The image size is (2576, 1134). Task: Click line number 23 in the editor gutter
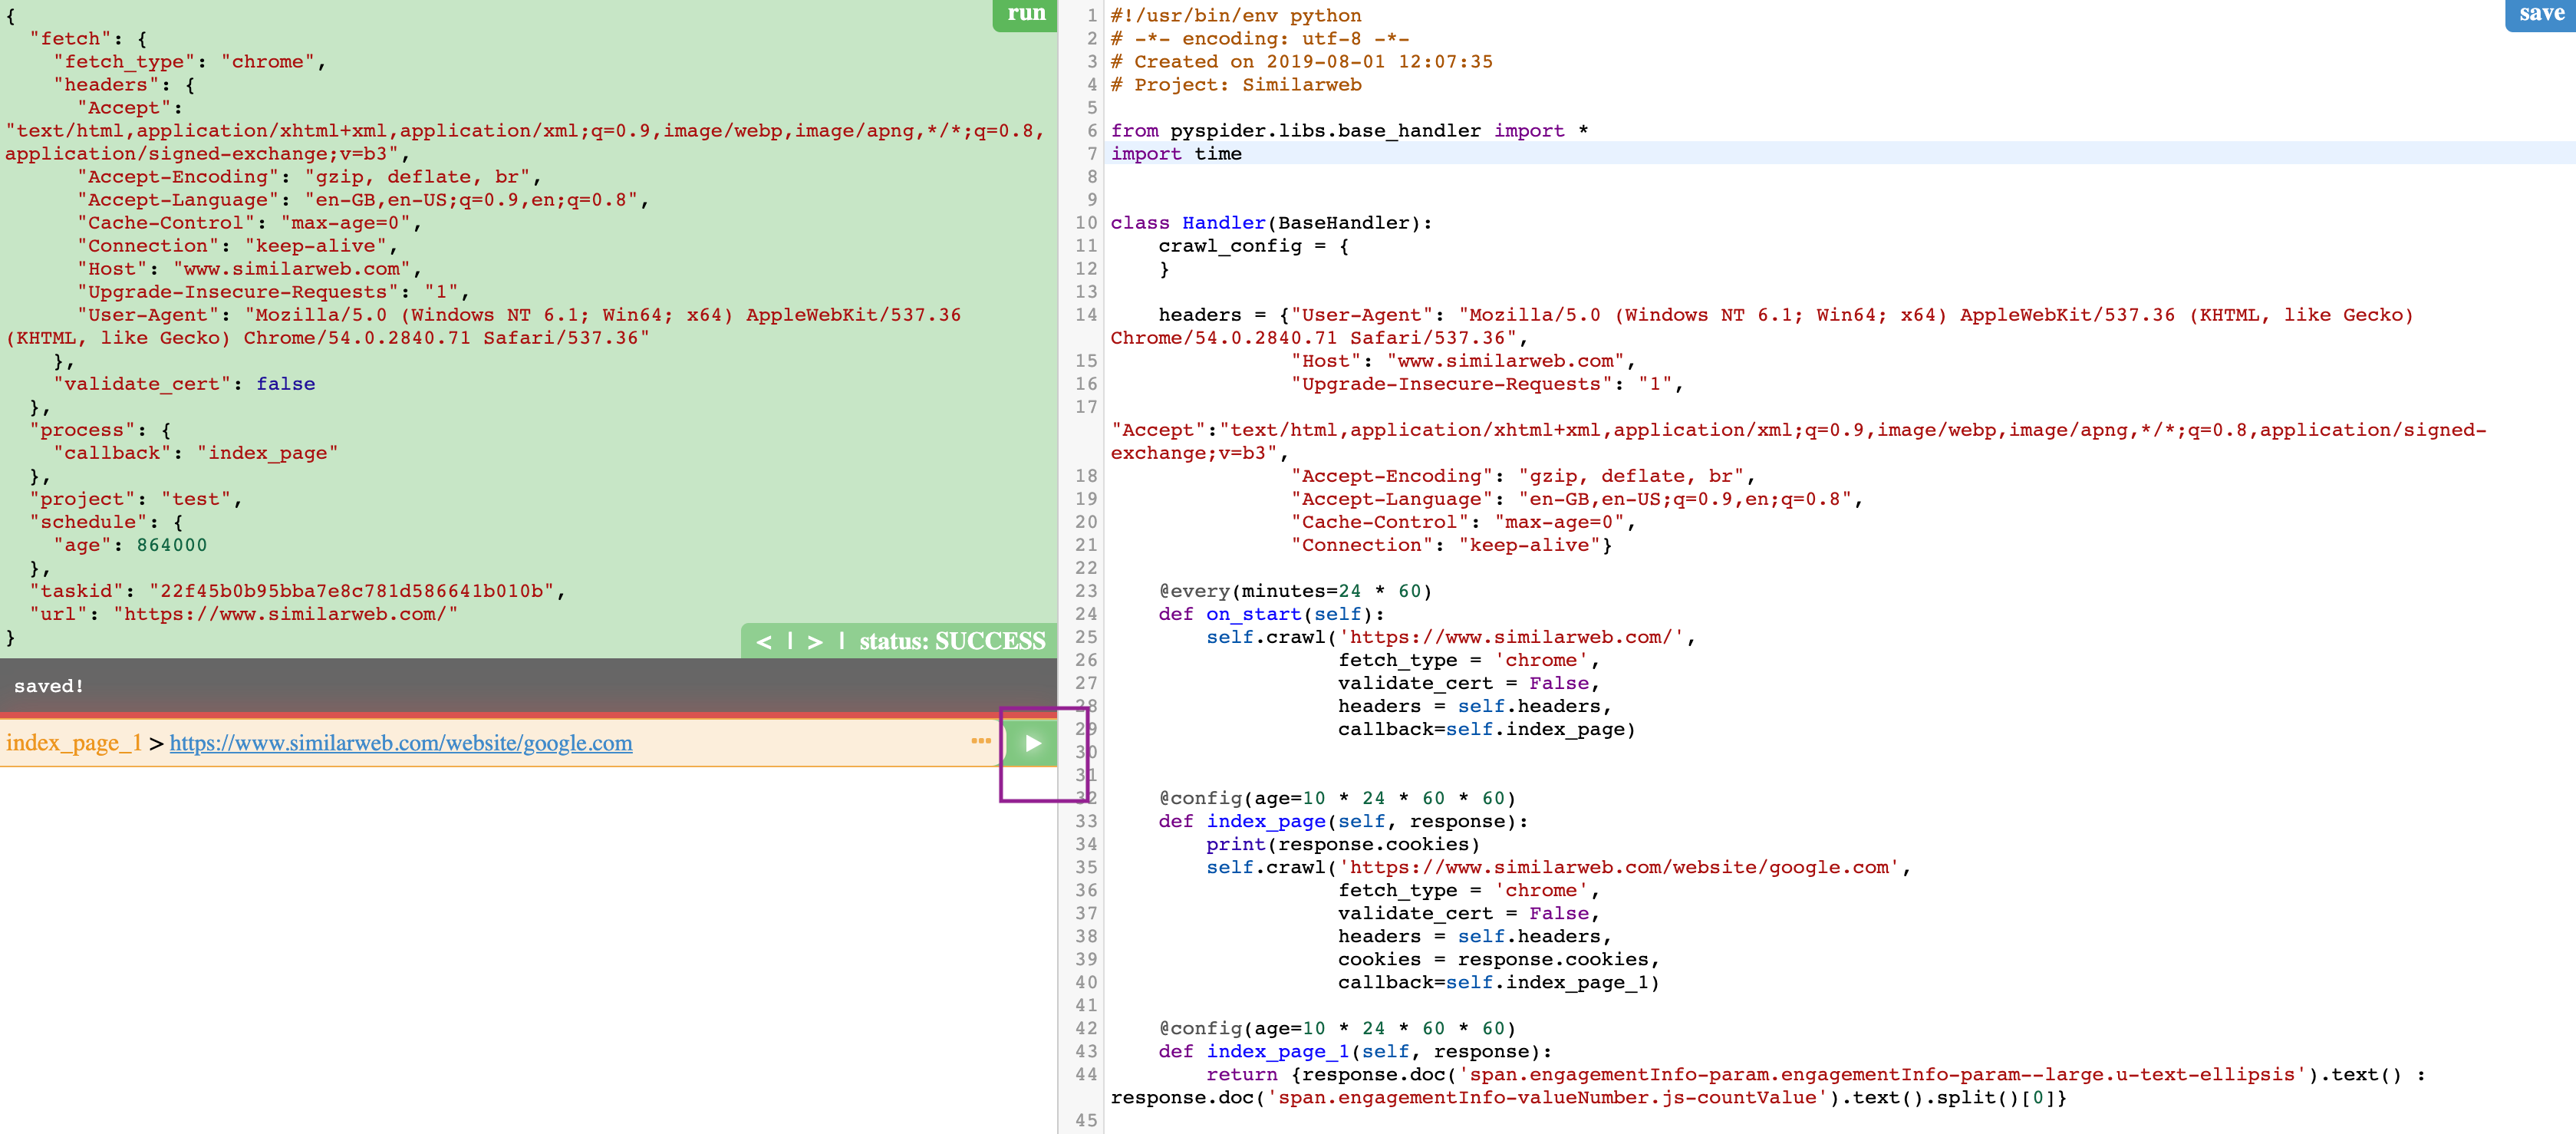pyautogui.click(x=1086, y=591)
